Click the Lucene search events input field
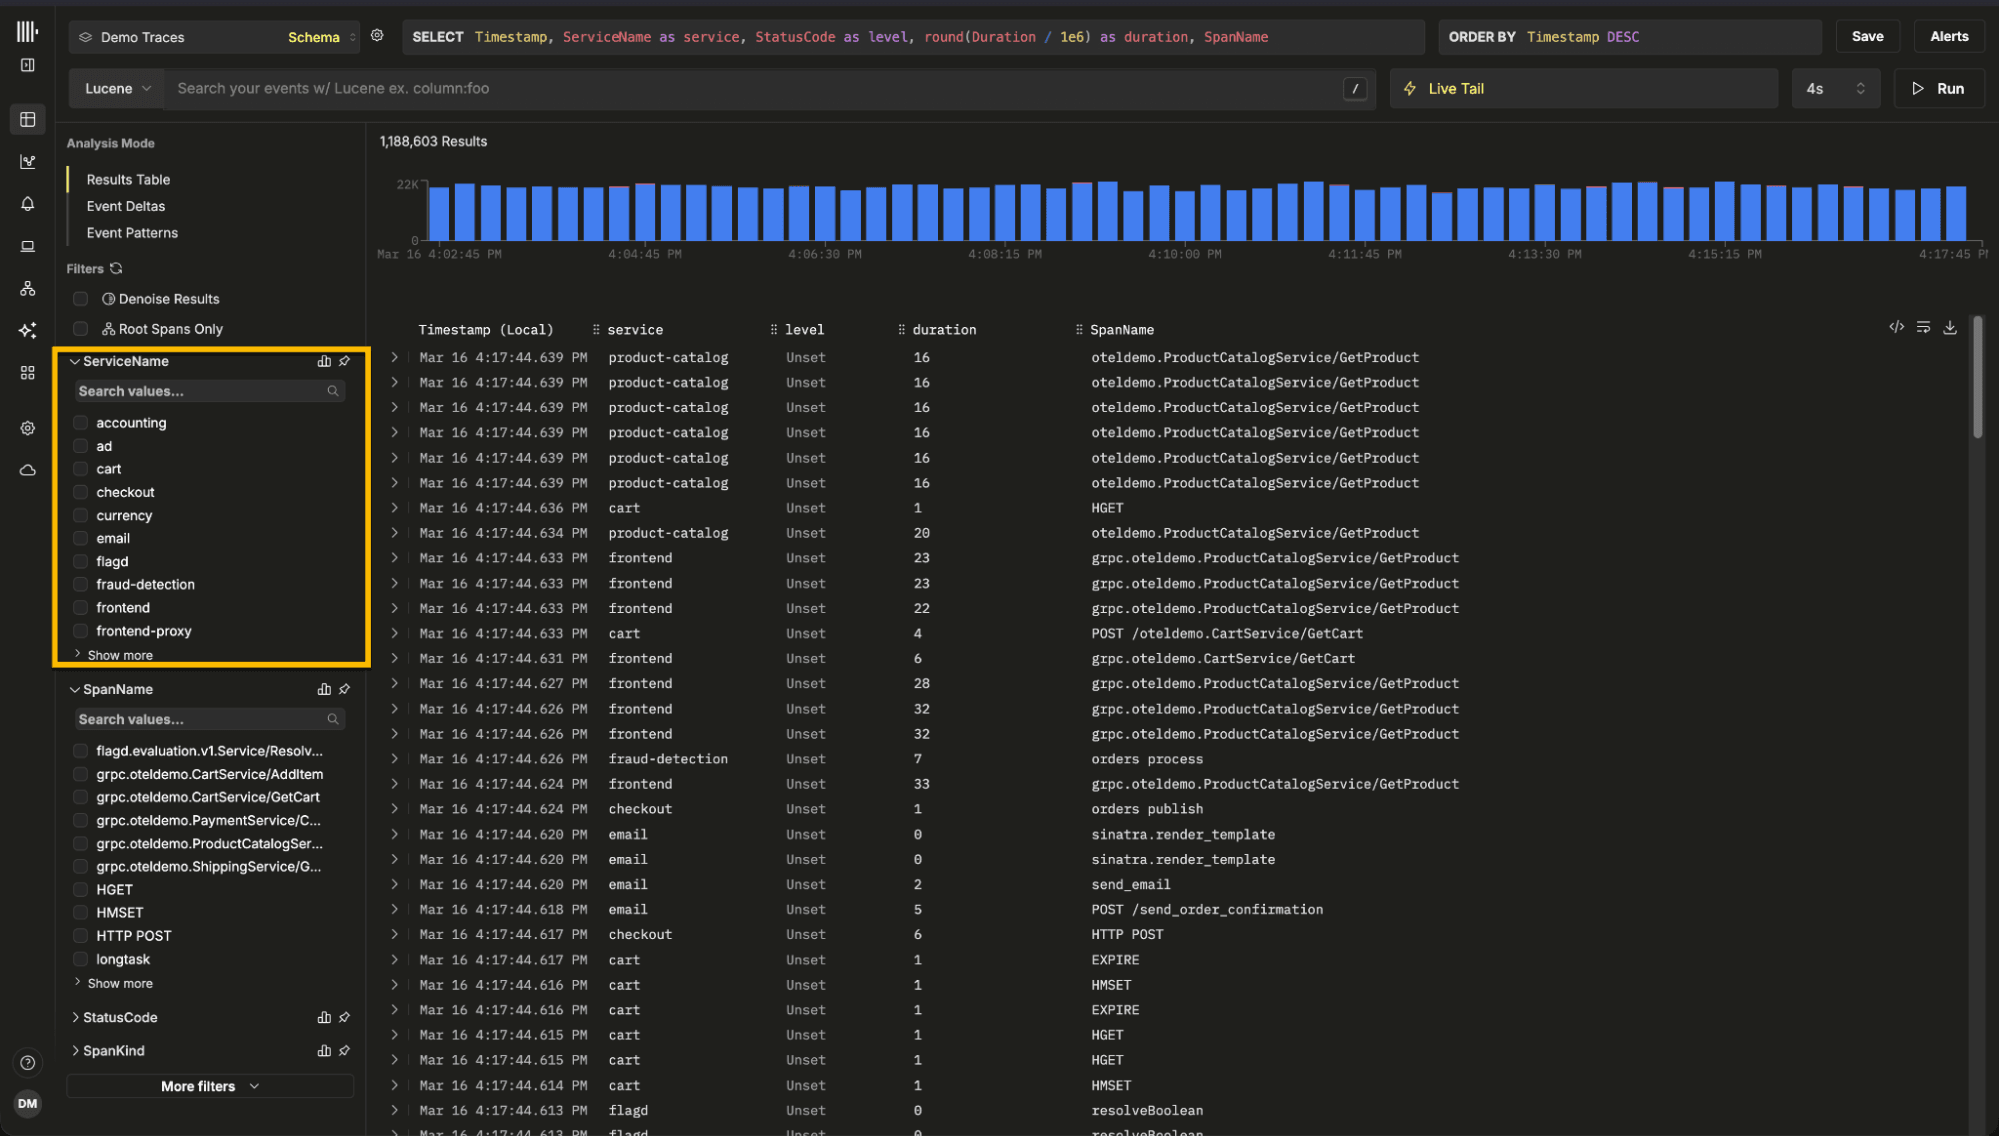 pyautogui.click(x=750, y=88)
